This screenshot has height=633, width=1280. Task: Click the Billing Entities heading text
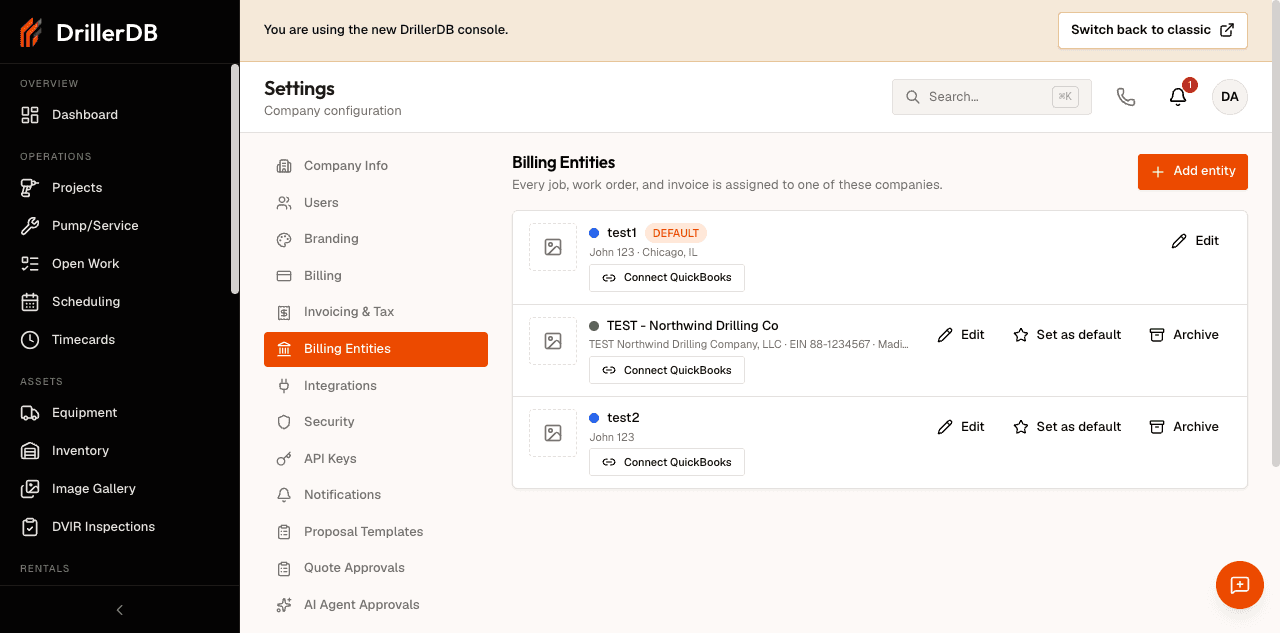click(564, 162)
